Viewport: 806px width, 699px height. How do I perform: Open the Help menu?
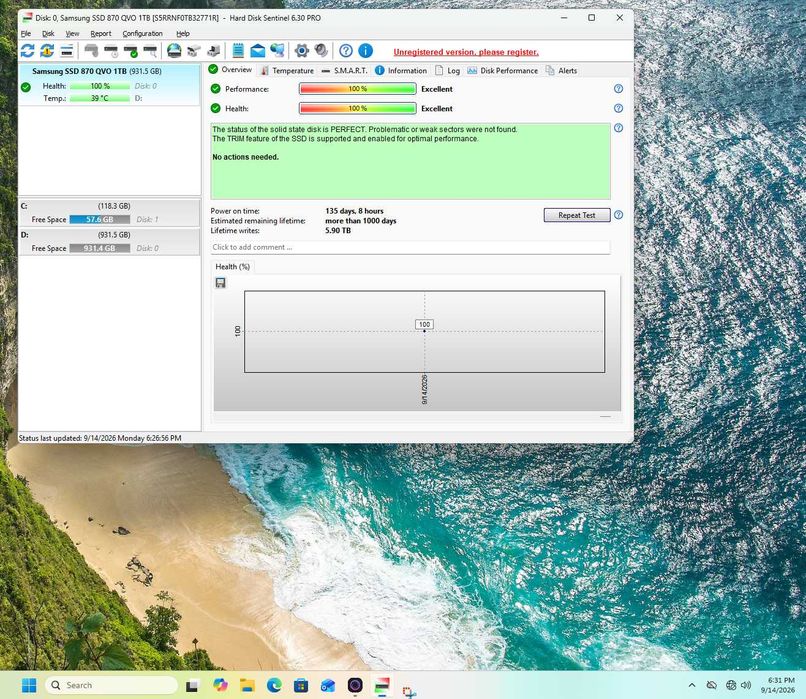tap(183, 33)
